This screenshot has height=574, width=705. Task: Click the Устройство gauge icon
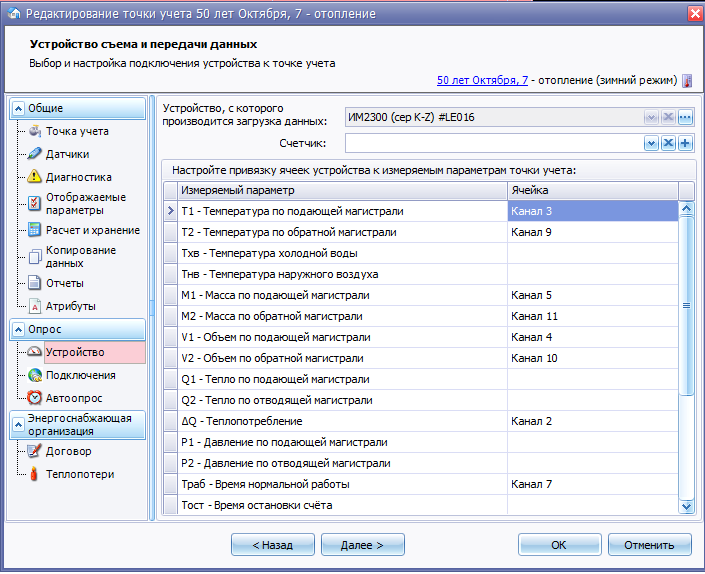point(34,352)
